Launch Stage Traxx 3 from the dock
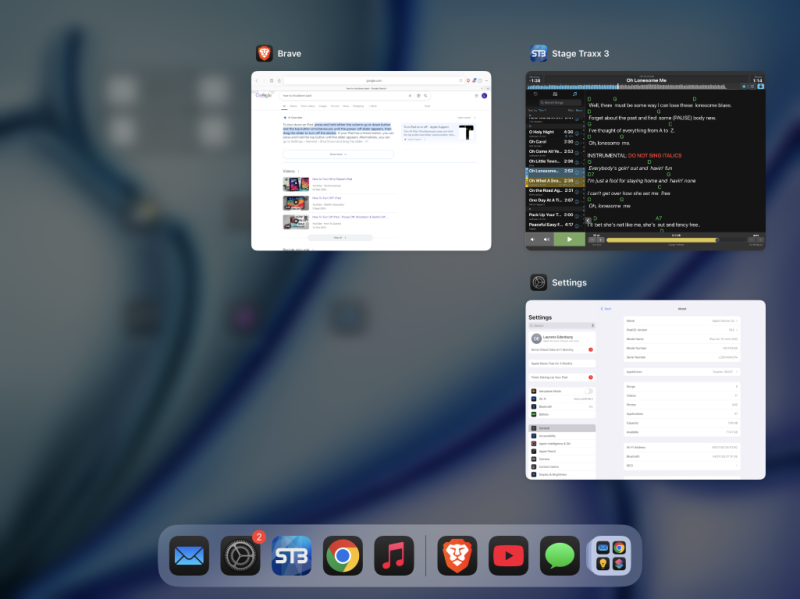 click(291, 556)
